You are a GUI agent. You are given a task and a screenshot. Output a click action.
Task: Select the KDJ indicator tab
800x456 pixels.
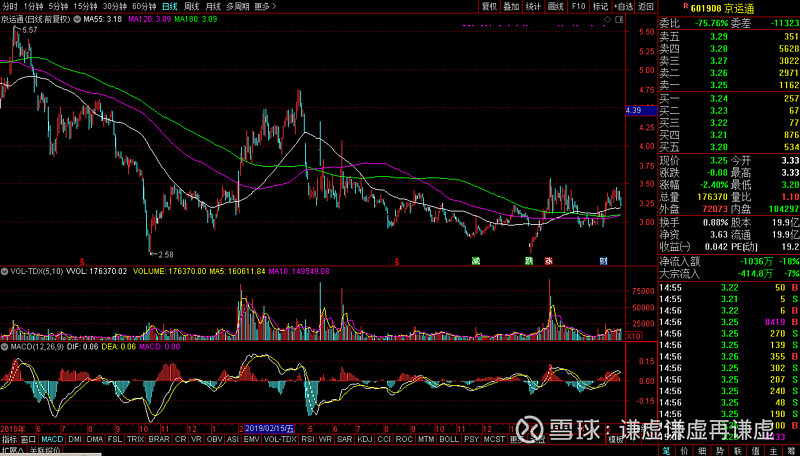click(x=365, y=439)
